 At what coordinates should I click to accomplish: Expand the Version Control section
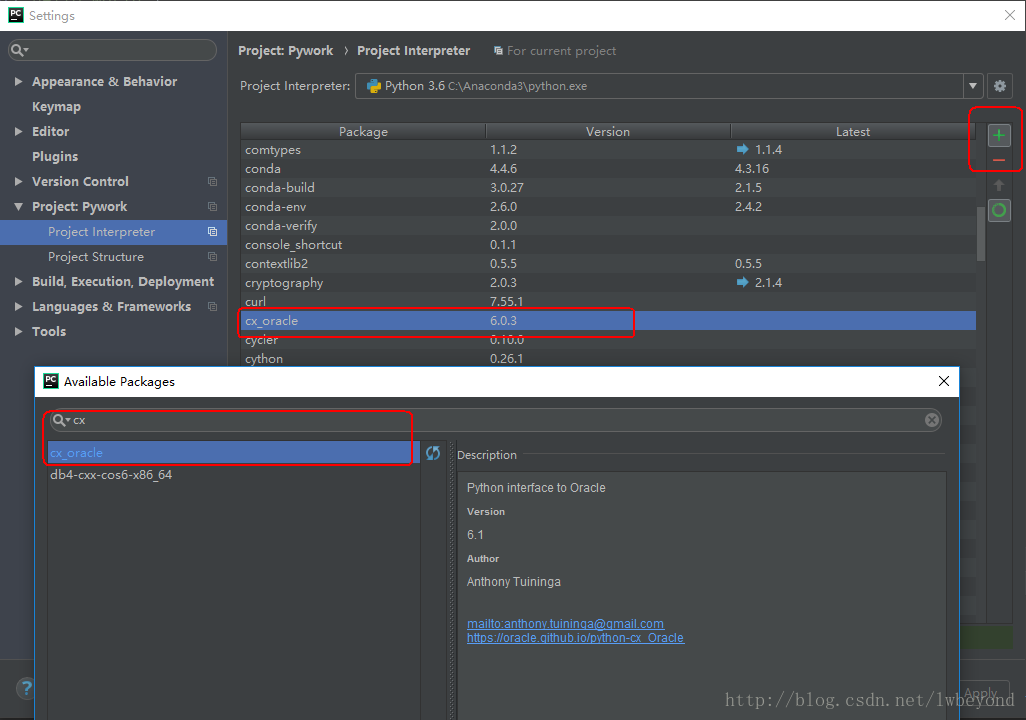click(18, 181)
